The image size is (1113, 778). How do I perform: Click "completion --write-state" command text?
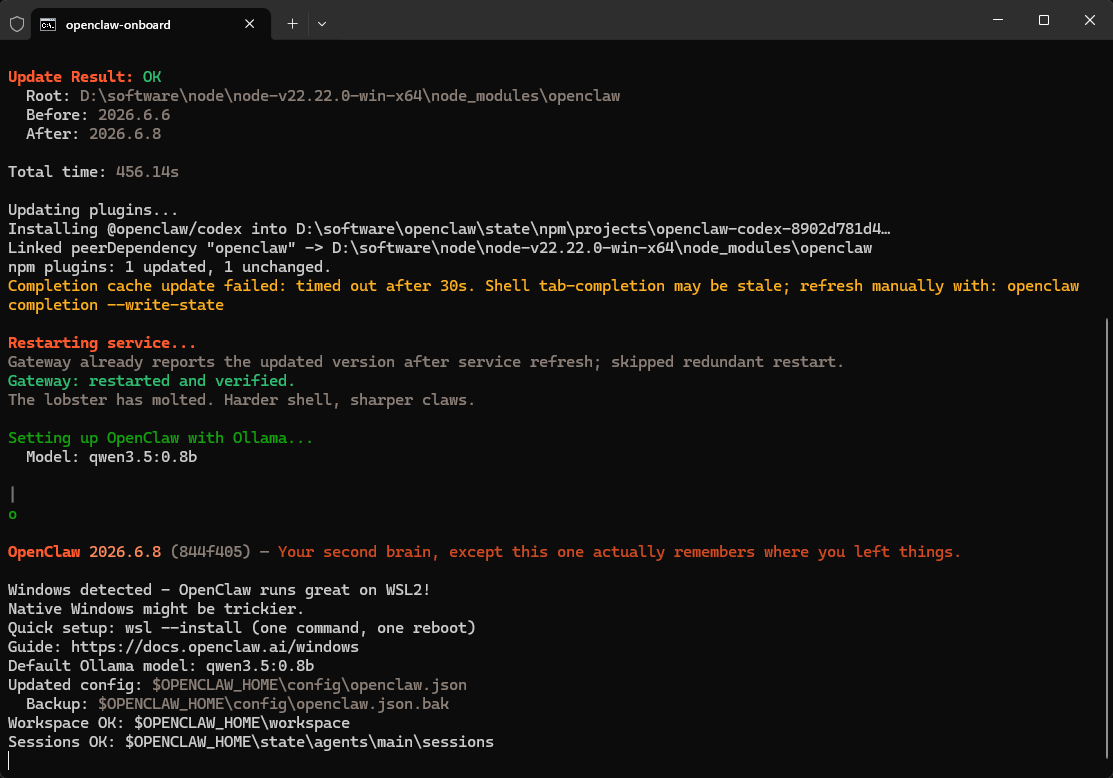coord(116,305)
